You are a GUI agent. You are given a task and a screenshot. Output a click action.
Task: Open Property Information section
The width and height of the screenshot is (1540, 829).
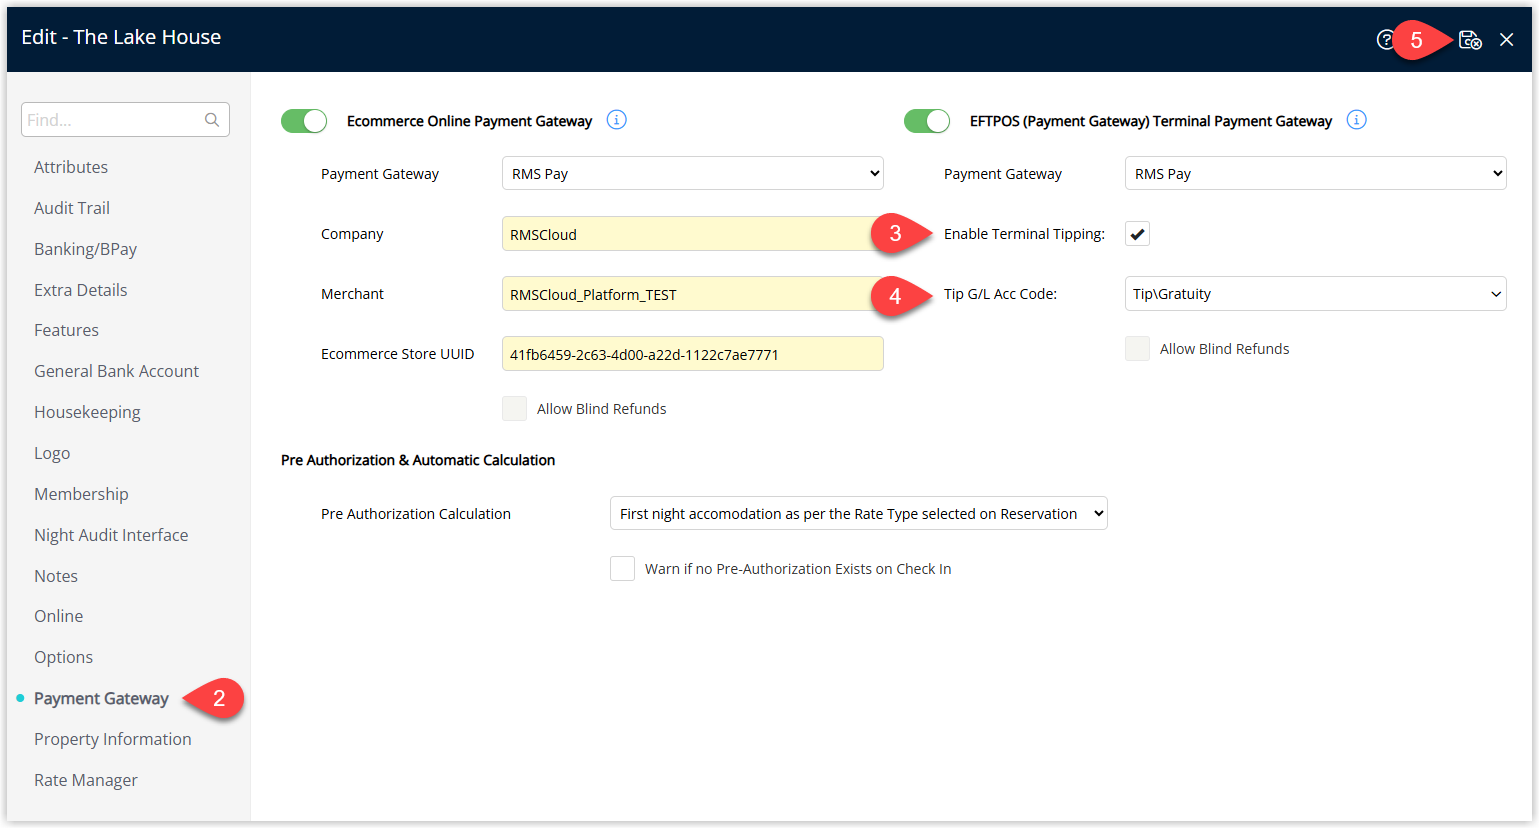coord(113,739)
